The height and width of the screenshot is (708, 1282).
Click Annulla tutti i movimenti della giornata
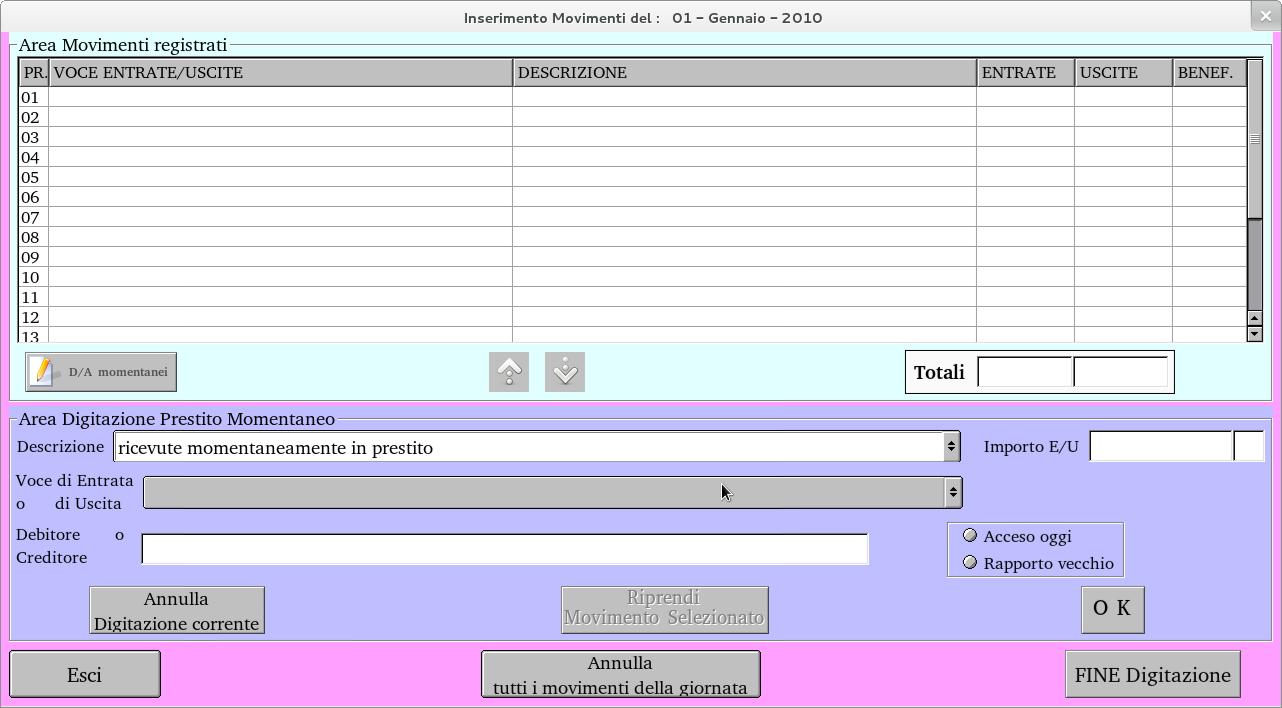pos(620,675)
